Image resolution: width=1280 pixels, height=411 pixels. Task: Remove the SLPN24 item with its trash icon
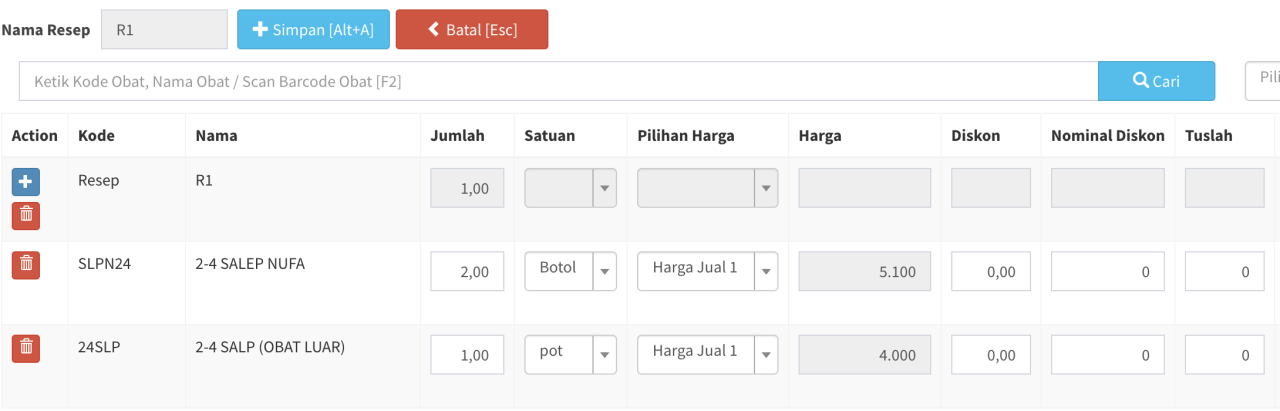(x=26, y=265)
